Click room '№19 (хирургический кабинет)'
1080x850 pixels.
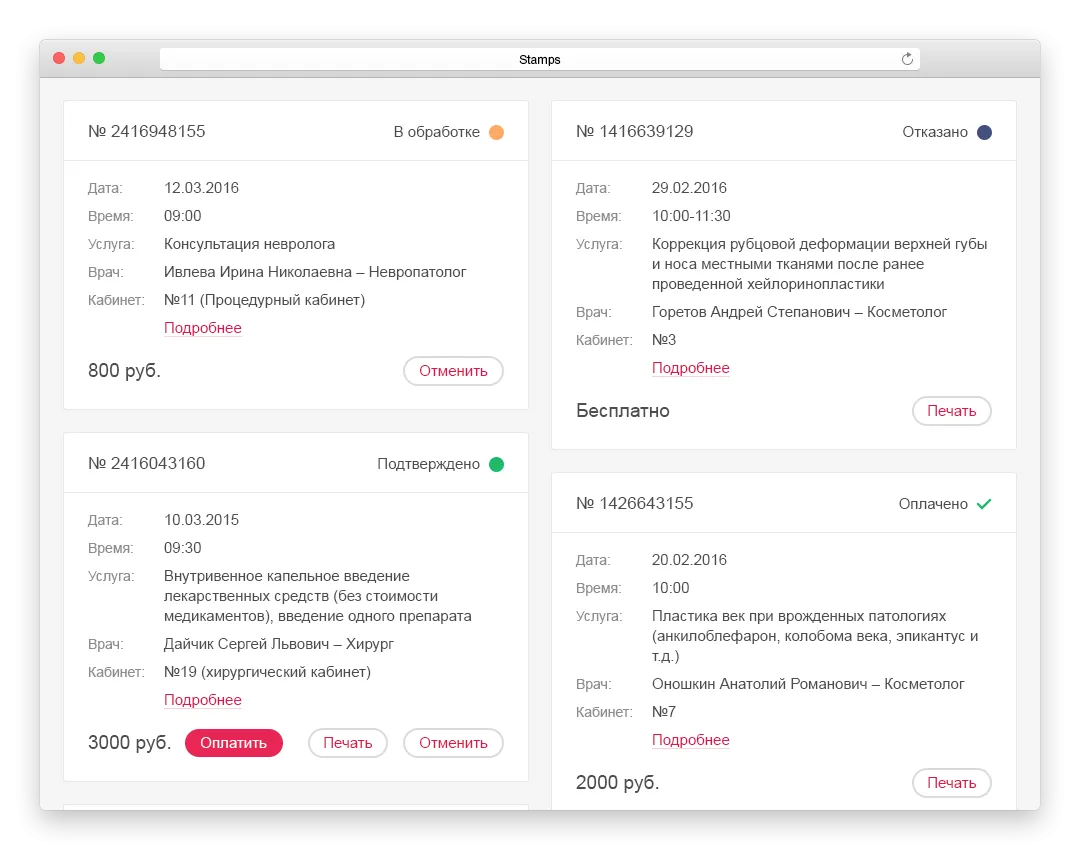267,672
